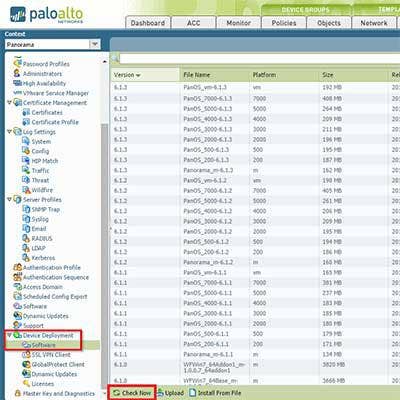Click the Licenses key icon

26,384
